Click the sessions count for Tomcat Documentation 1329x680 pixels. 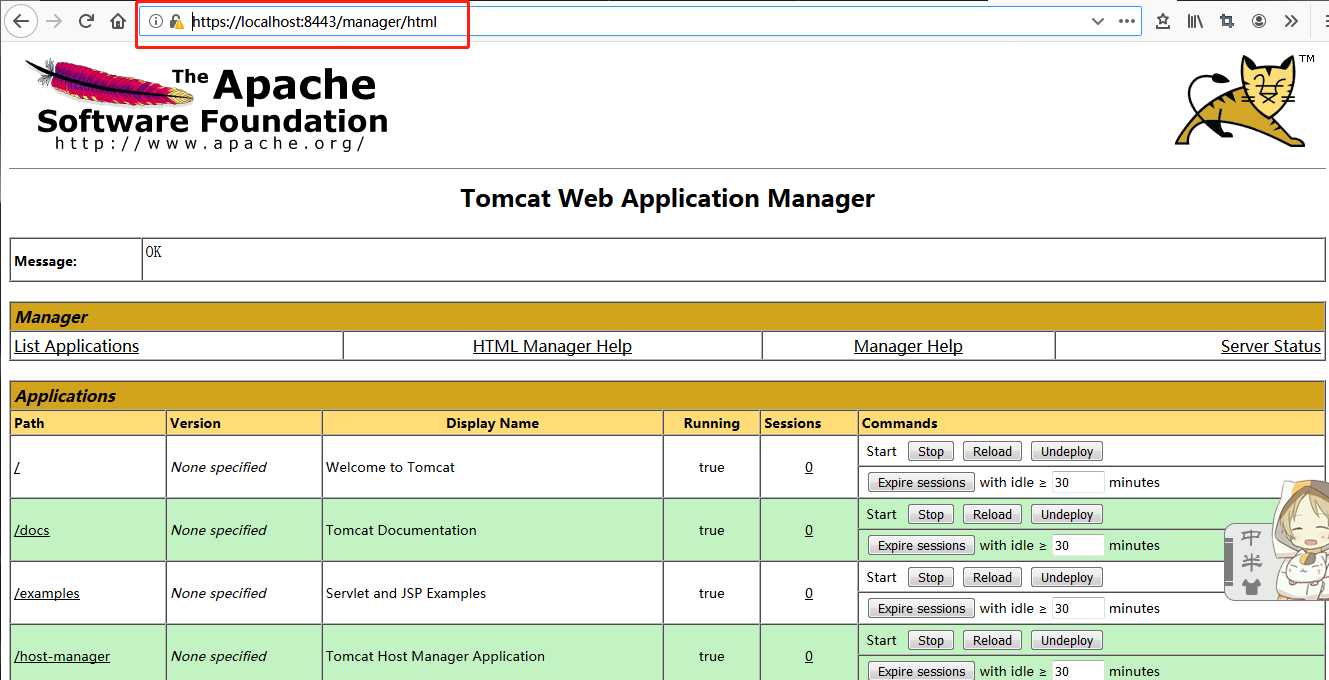(809, 530)
